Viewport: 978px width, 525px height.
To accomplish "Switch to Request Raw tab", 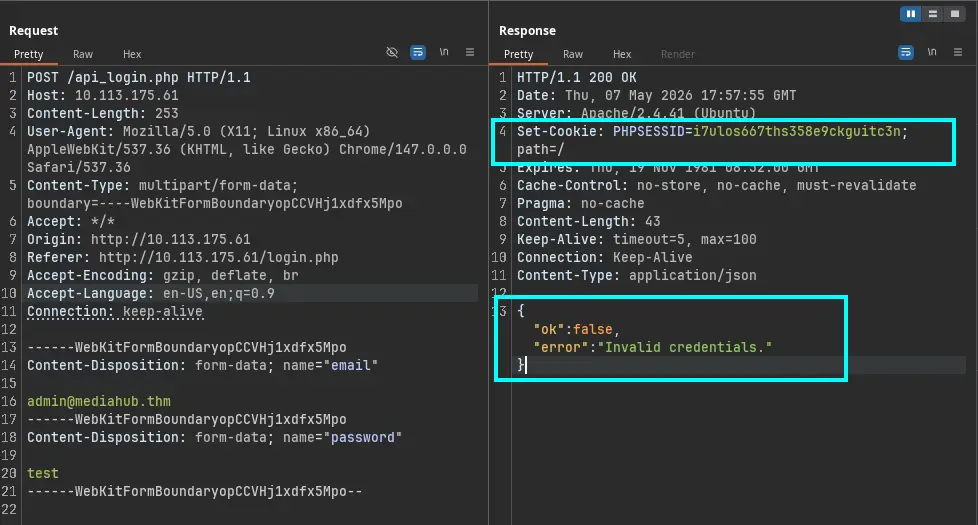I will pos(83,54).
